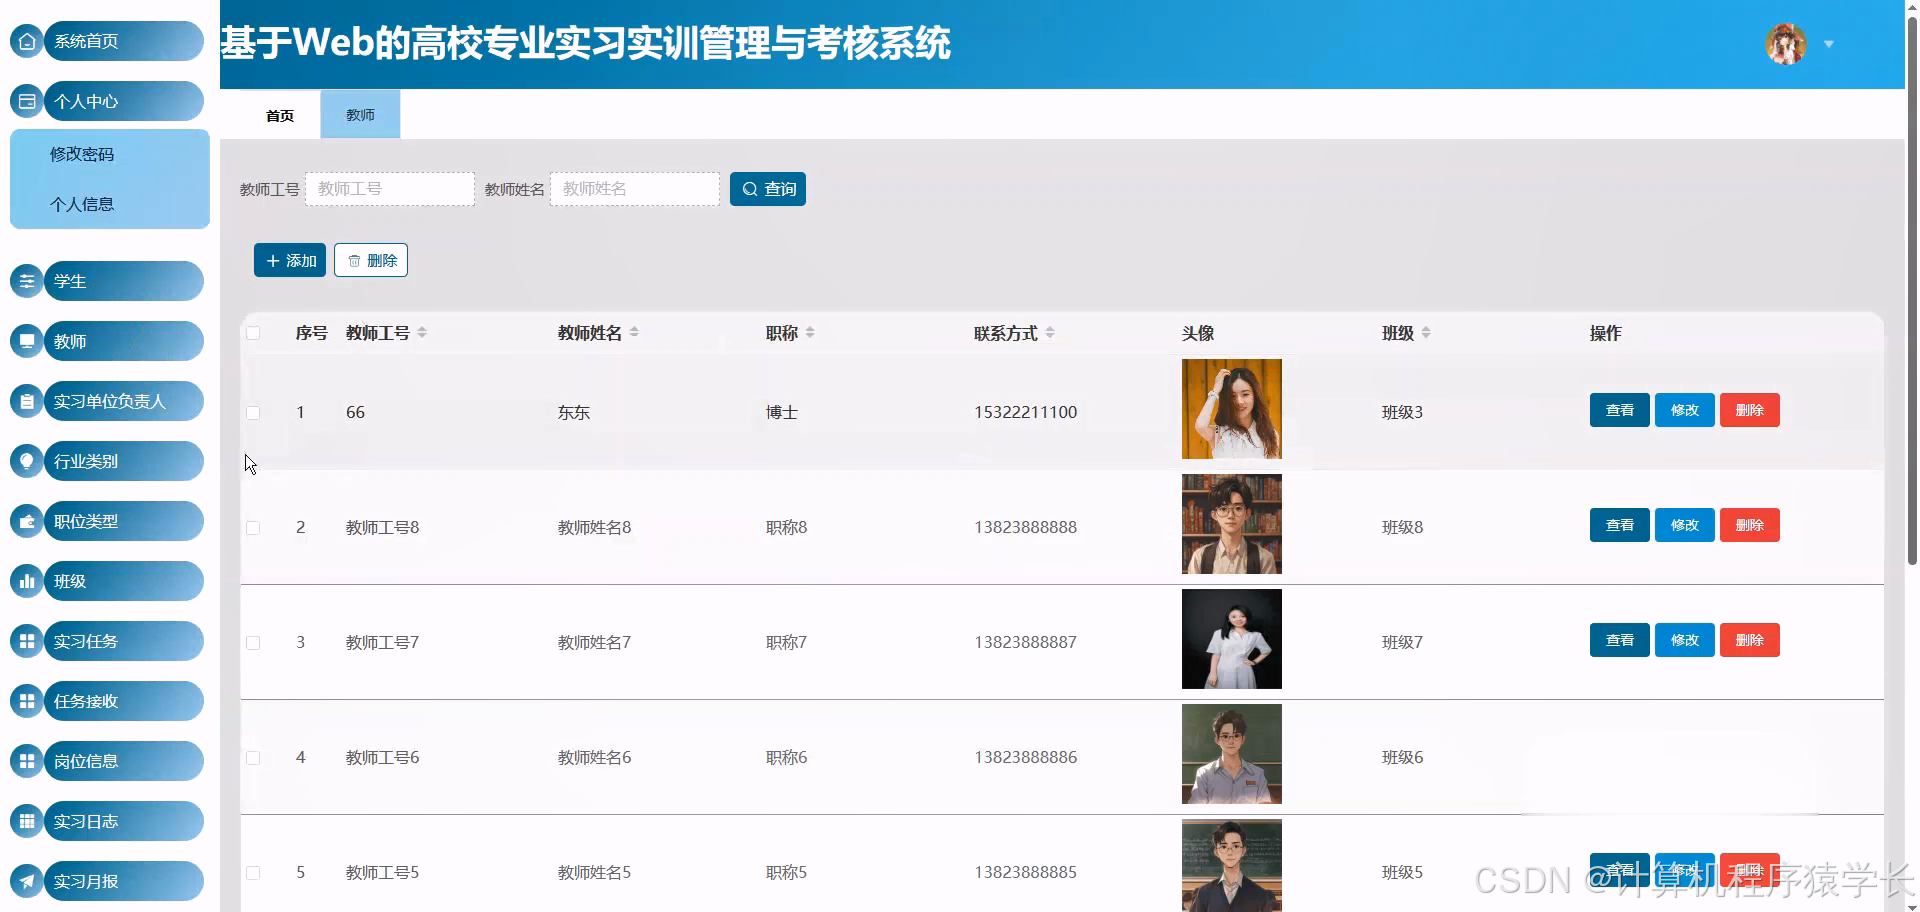Image resolution: width=1920 pixels, height=912 pixels.
Task: Sort the table by 教师工号 column
Action: pos(424,333)
